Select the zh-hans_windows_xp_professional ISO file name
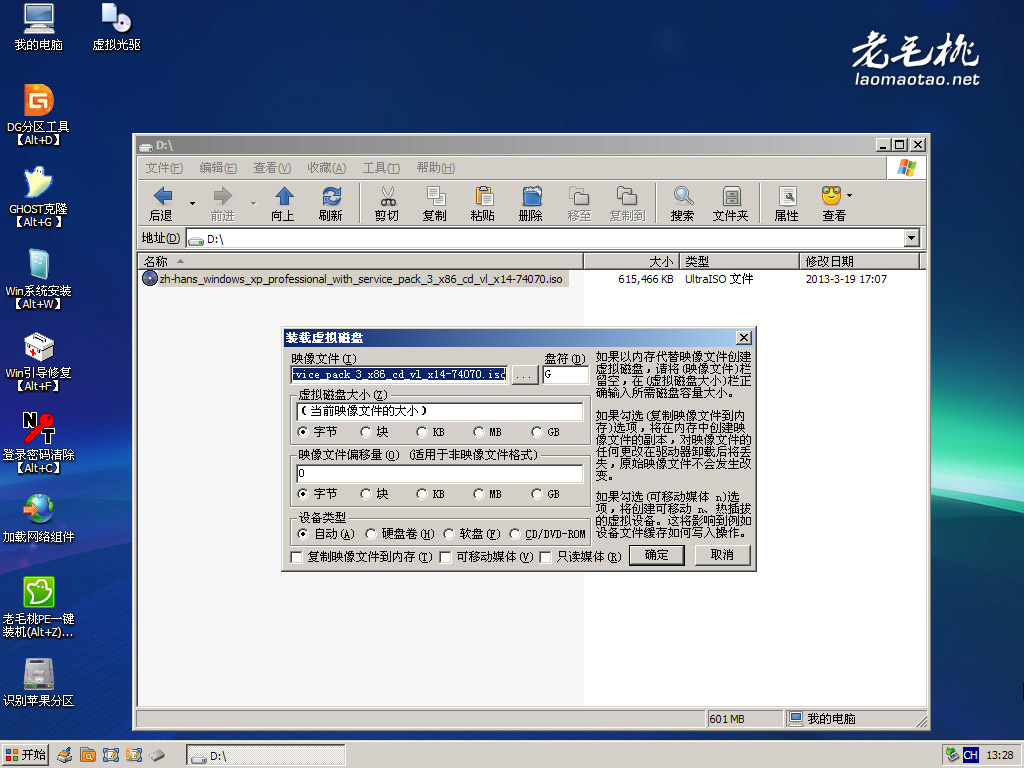Image resolution: width=1024 pixels, height=768 pixels. pyautogui.click(x=360, y=279)
